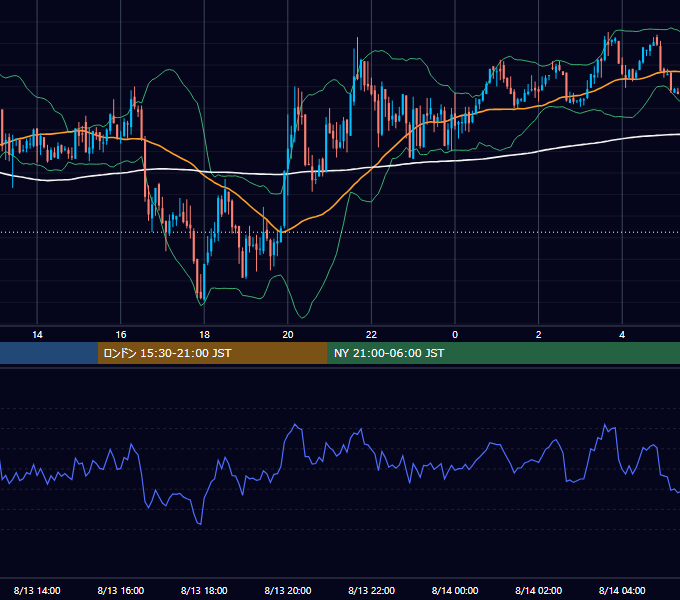Click the NY 21:00-06:00 JST session bar
This screenshot has width=680, height=600.
[503, 353]
